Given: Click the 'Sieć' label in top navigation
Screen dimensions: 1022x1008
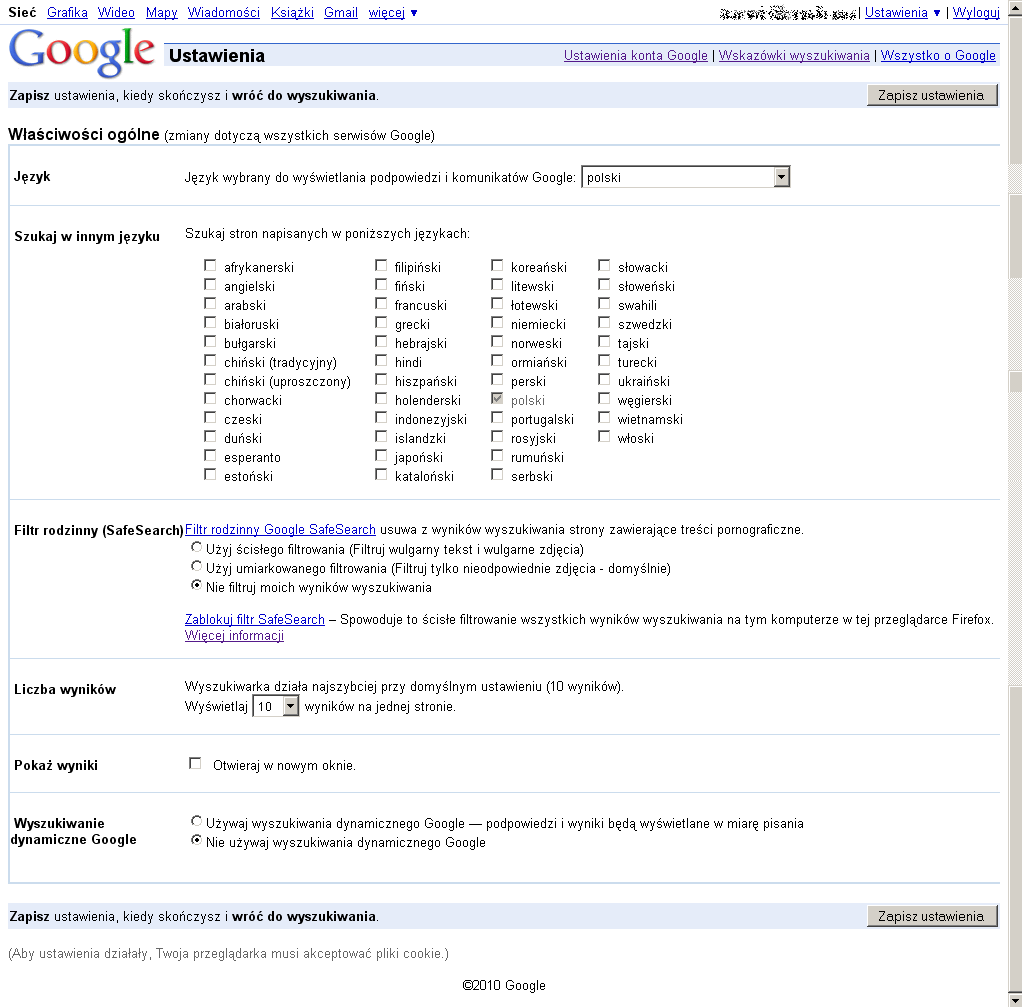Looking at the screenshot, I should click(x=22, y=12).
